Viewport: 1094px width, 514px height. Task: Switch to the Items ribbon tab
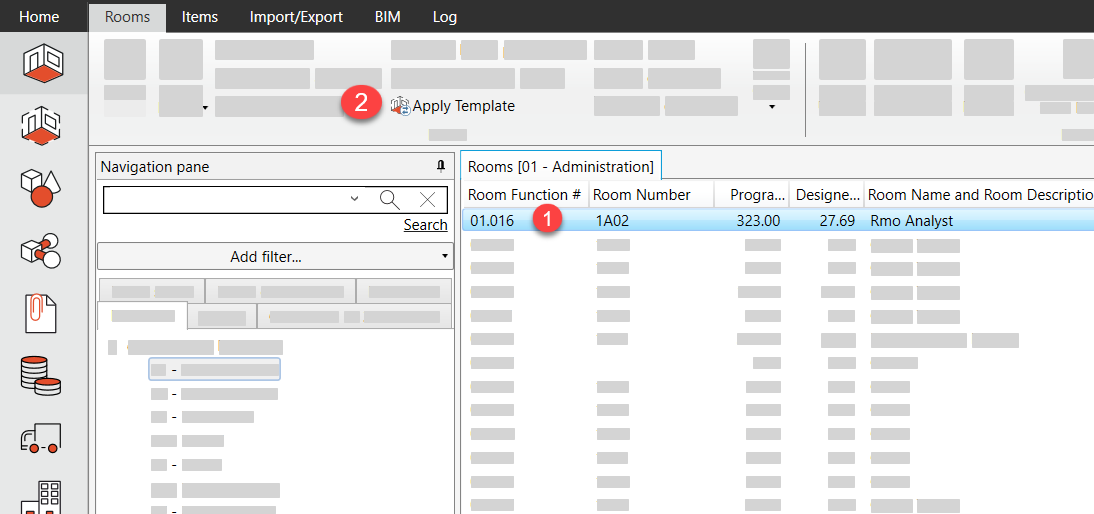point(199,17)
